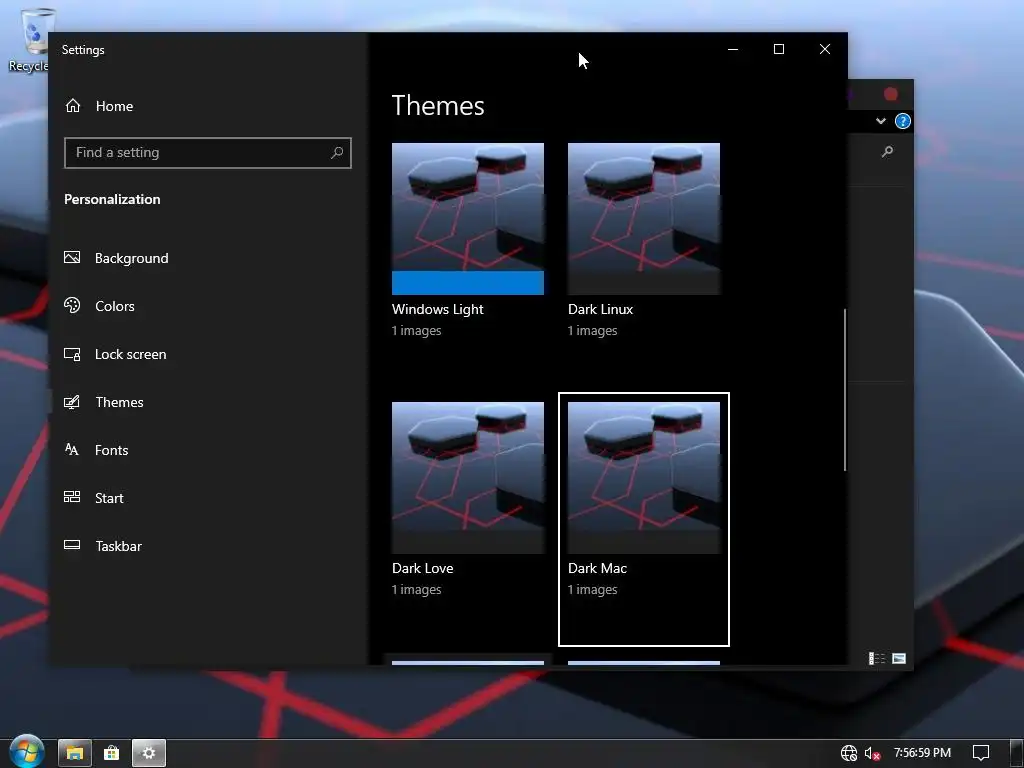Click the Settings gear taskbar button

(149, 753)
